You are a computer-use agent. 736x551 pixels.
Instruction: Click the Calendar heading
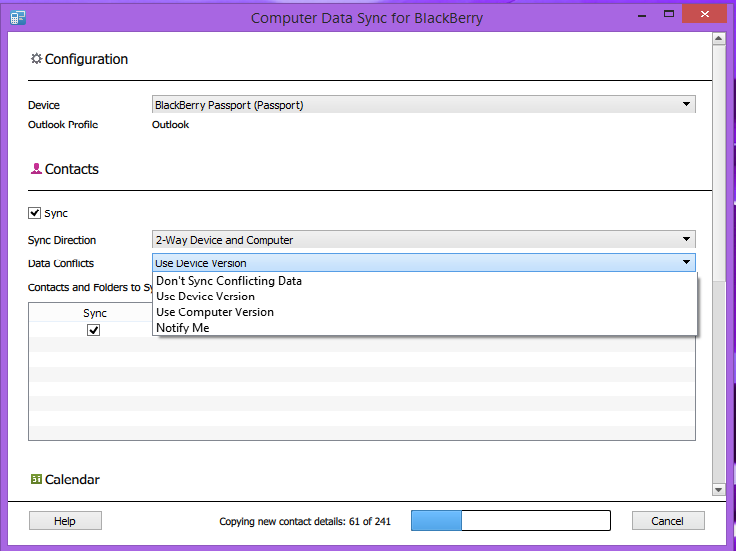(72, 479)
